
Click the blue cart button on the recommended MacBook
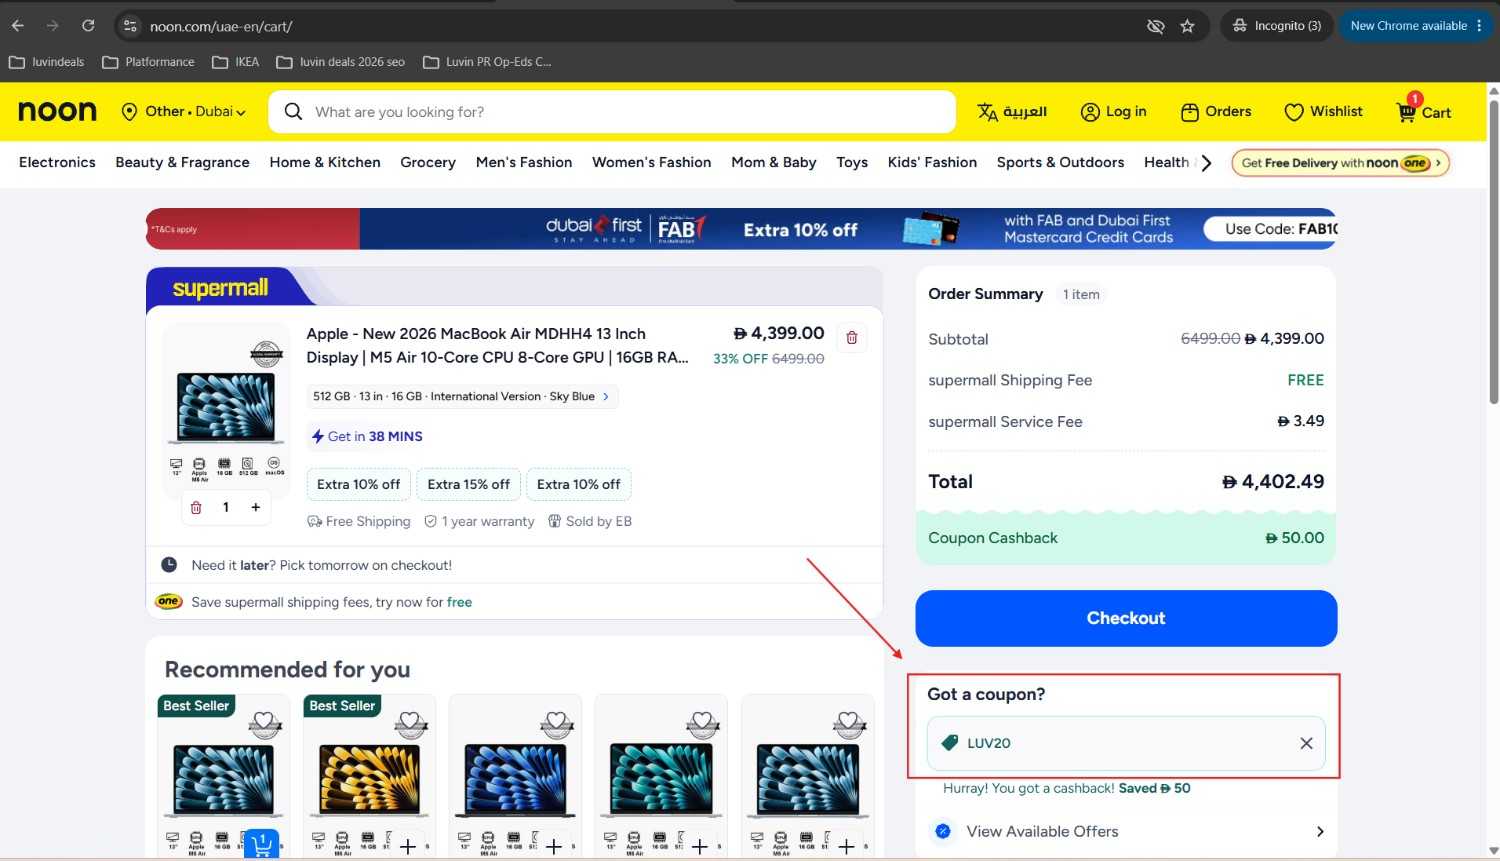click(262, 845)
